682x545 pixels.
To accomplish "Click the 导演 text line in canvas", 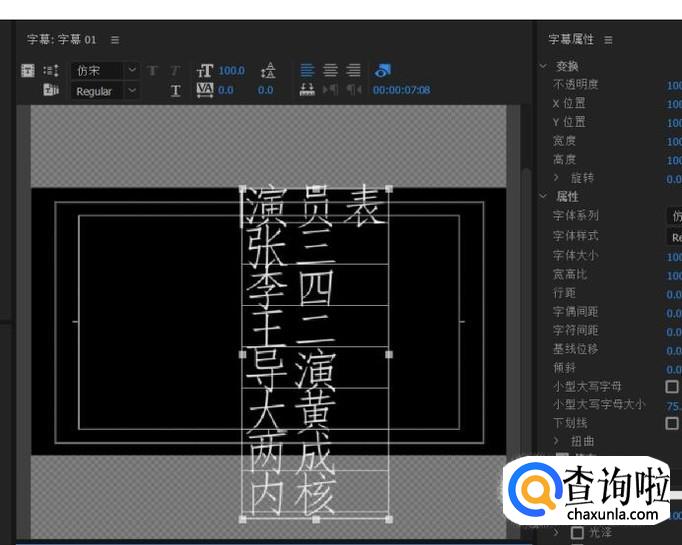I will pos(291,369).
